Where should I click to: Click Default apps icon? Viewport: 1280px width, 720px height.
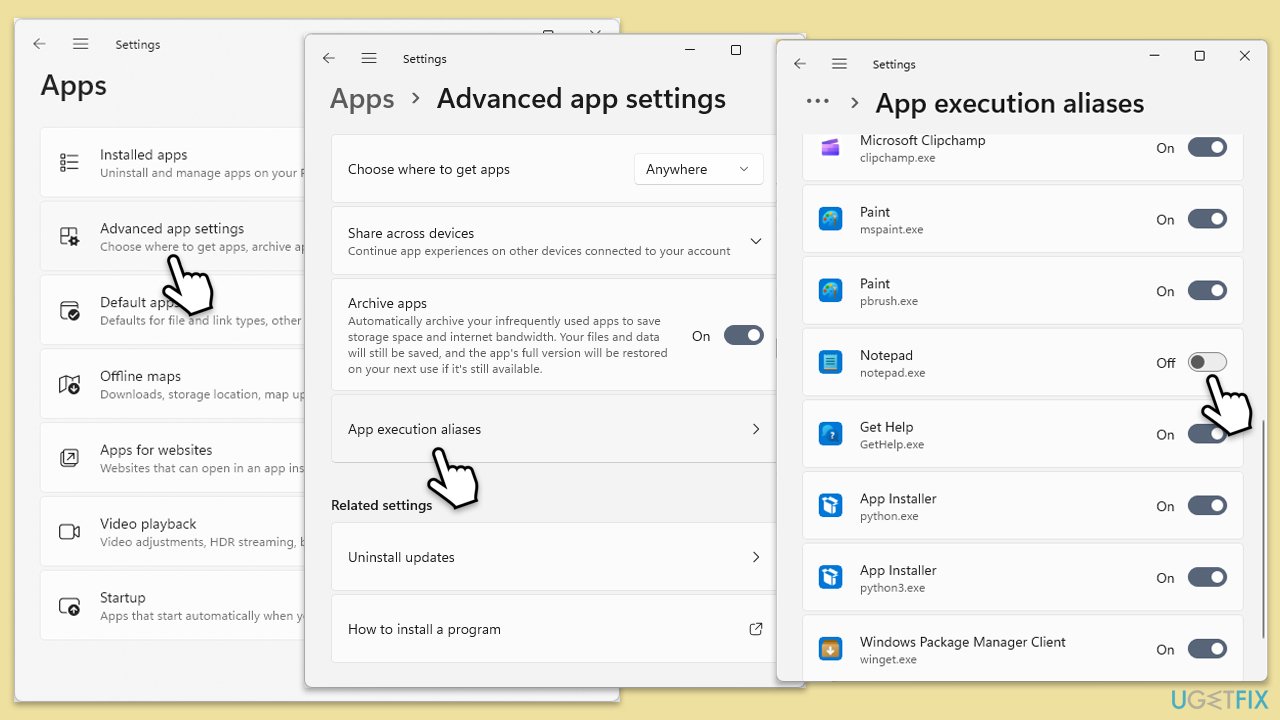(69, 310)
